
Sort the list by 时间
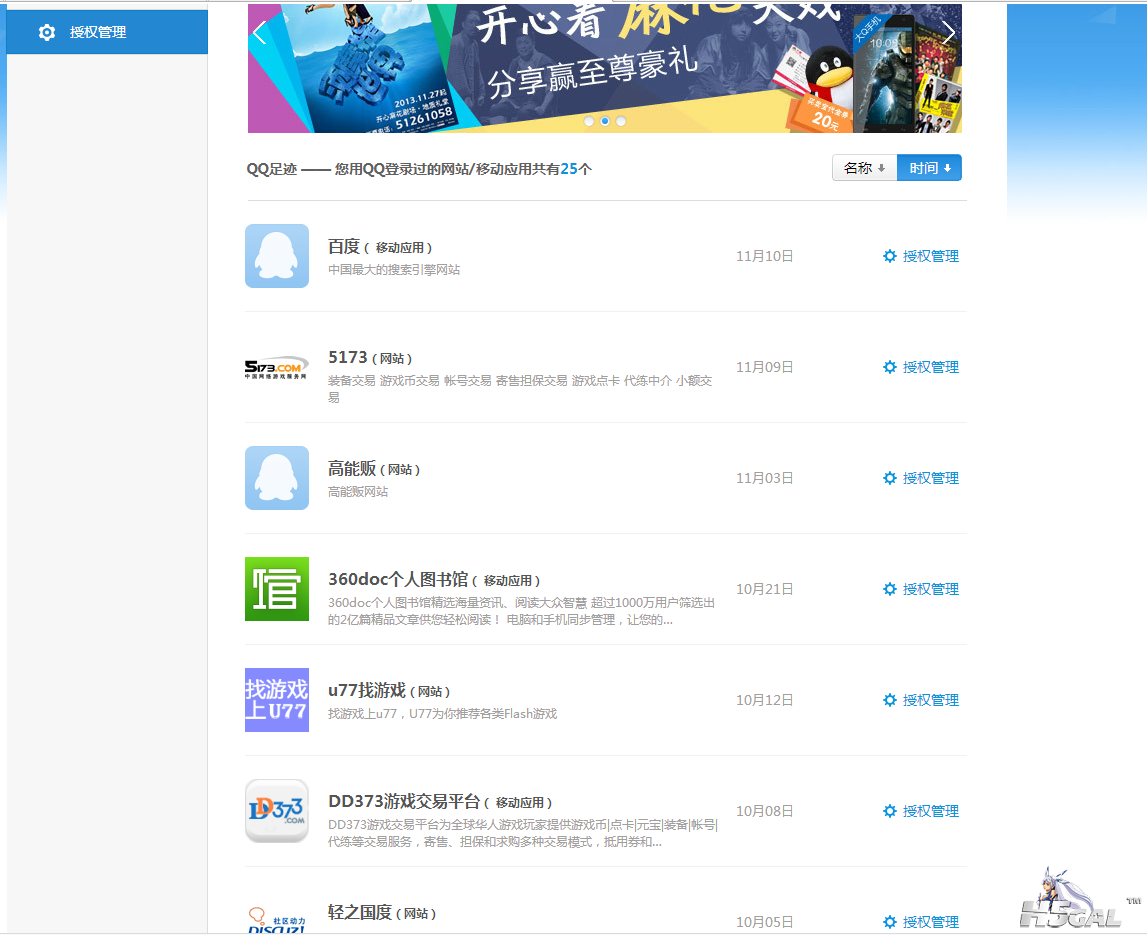(x=930, y=168)
